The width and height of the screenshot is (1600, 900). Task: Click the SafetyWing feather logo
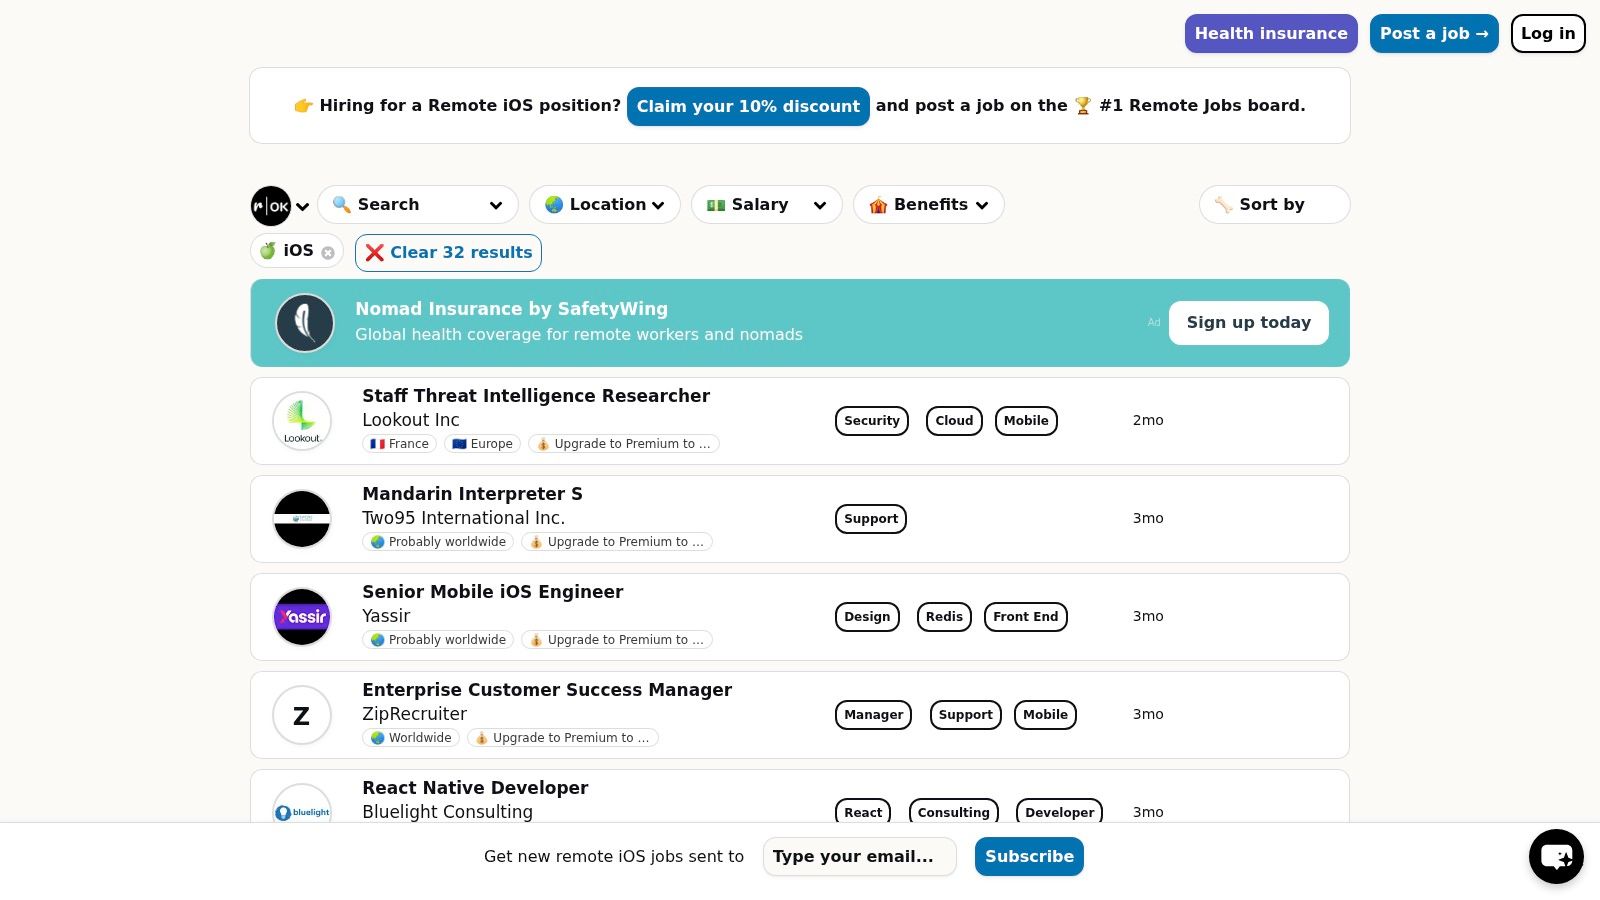pos(305,323)
